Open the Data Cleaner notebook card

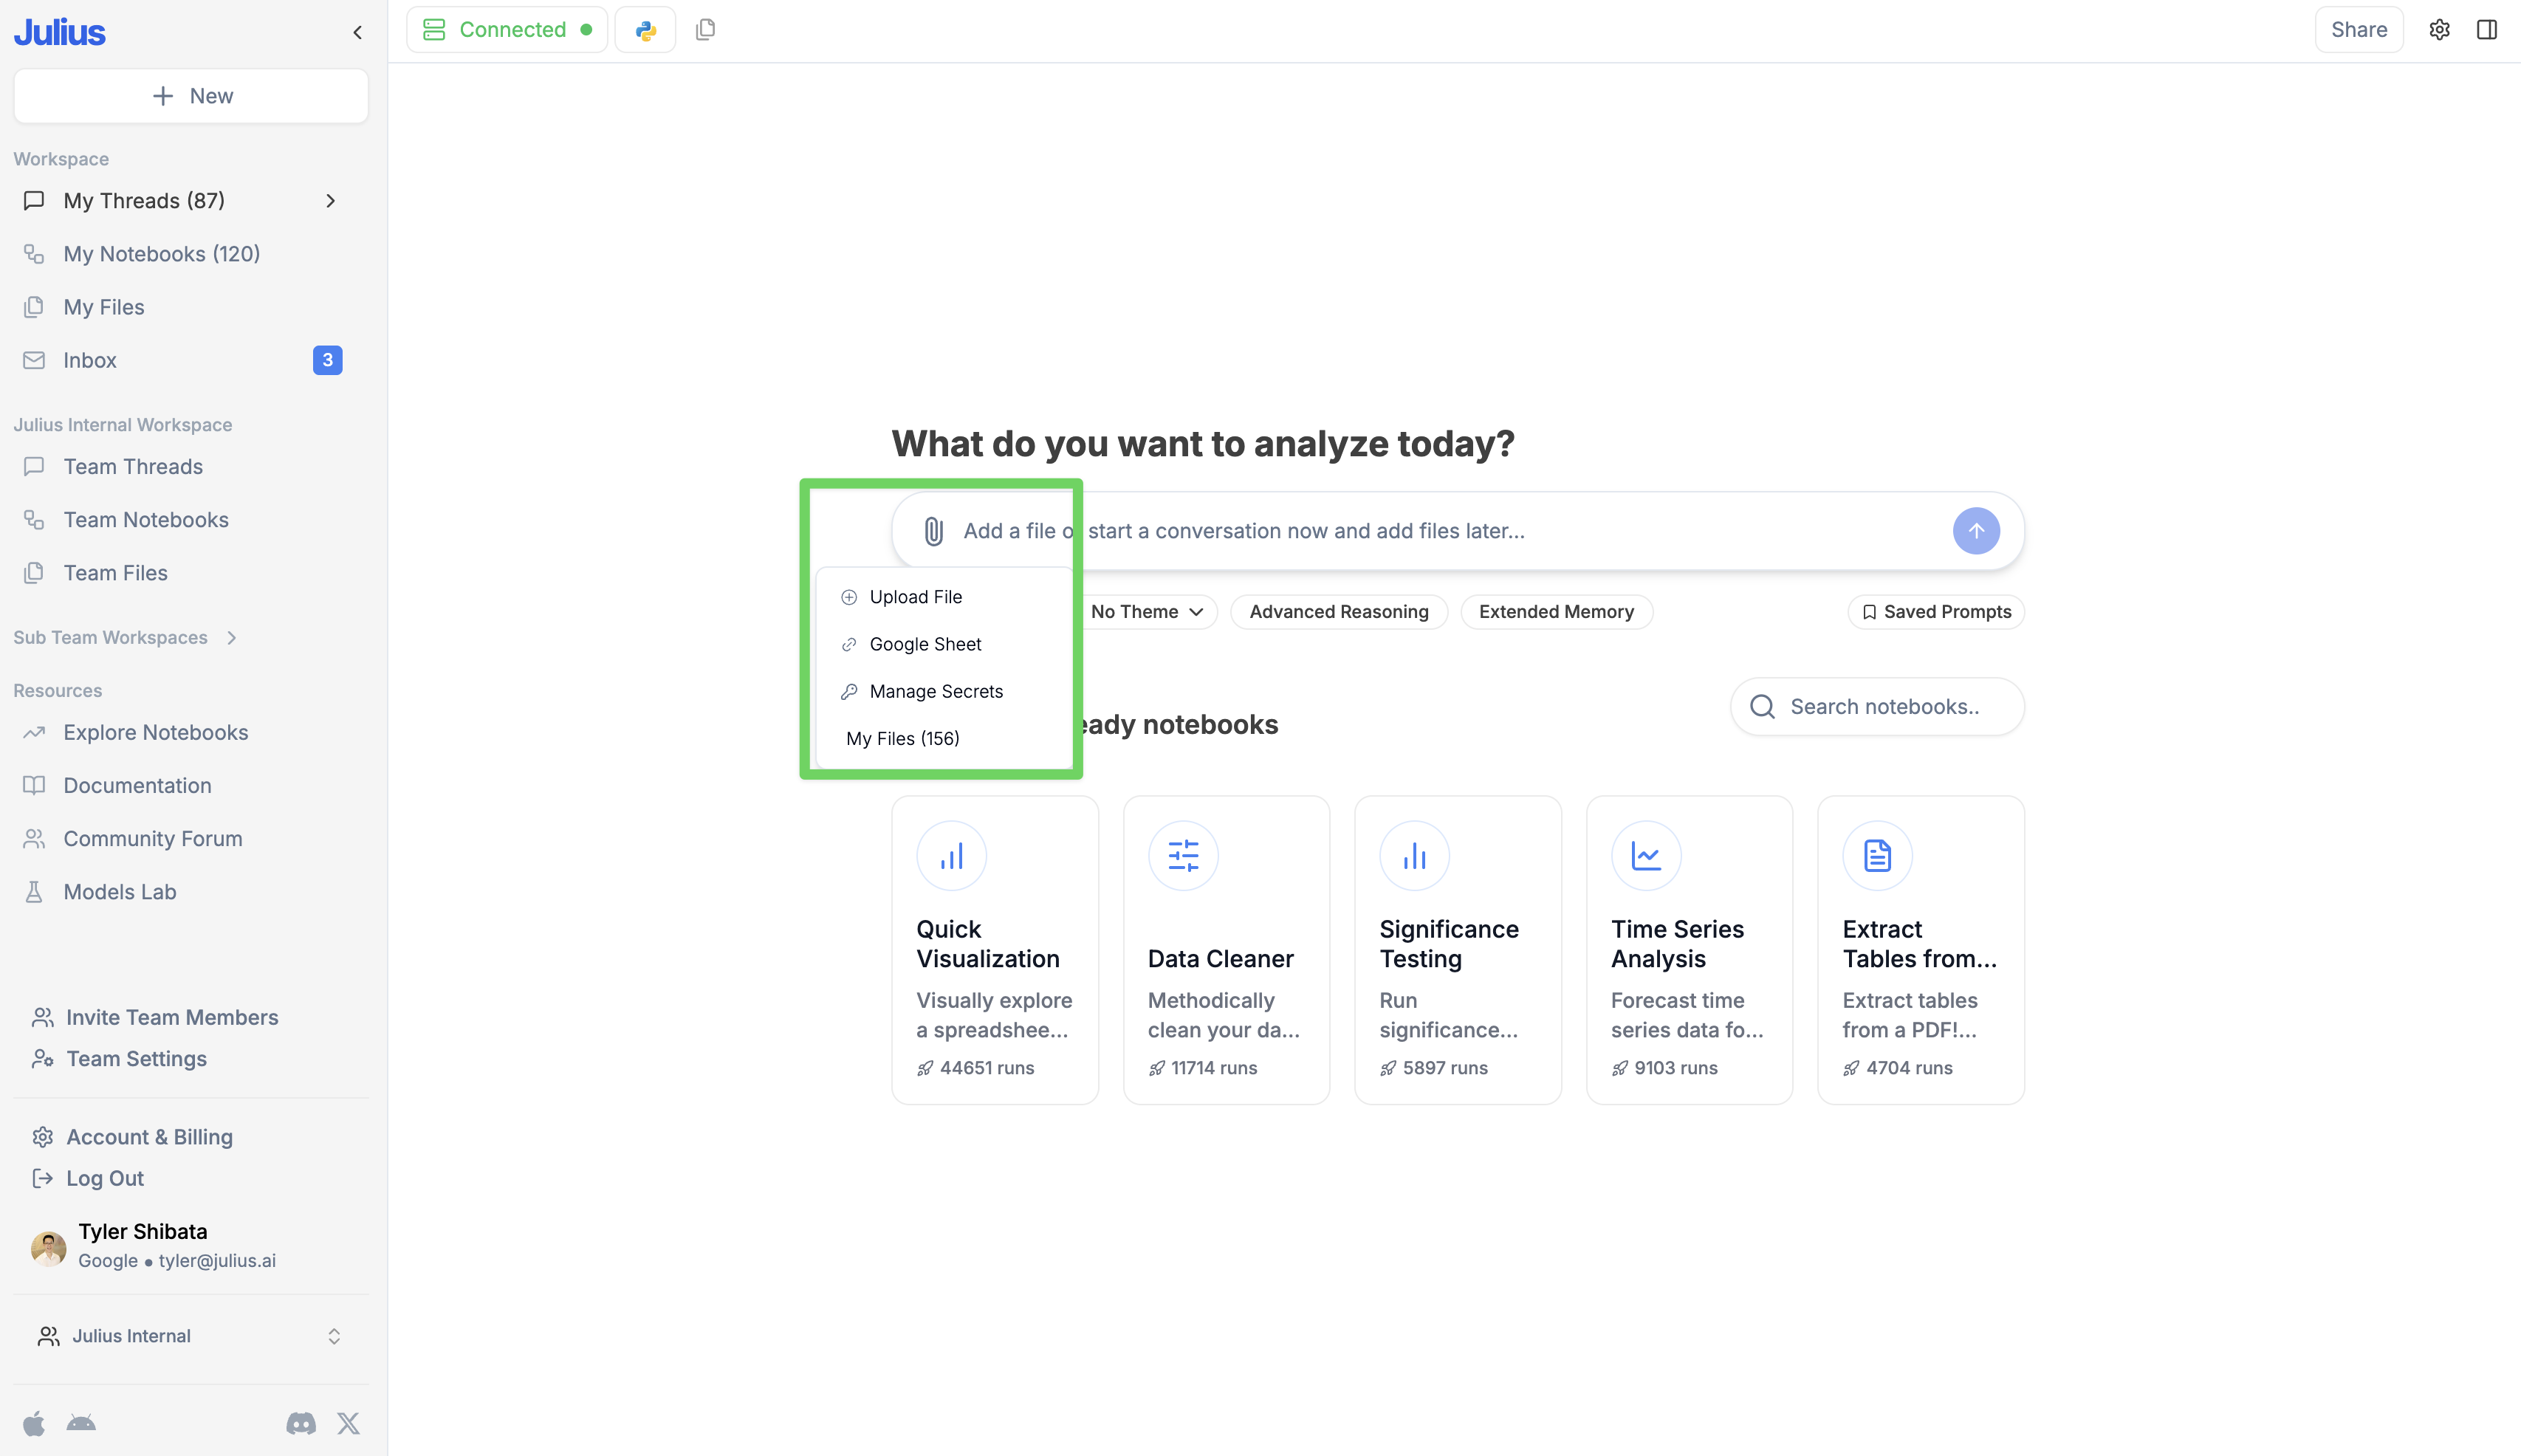1226,950
